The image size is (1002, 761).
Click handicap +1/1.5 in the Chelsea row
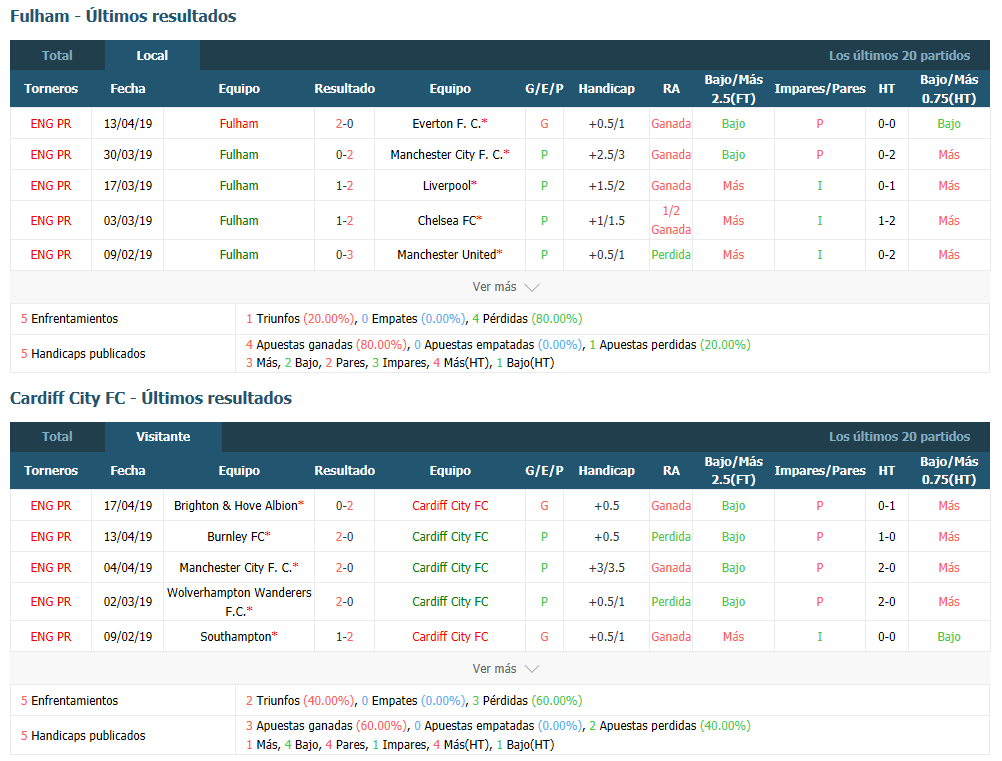pos(606,220)
